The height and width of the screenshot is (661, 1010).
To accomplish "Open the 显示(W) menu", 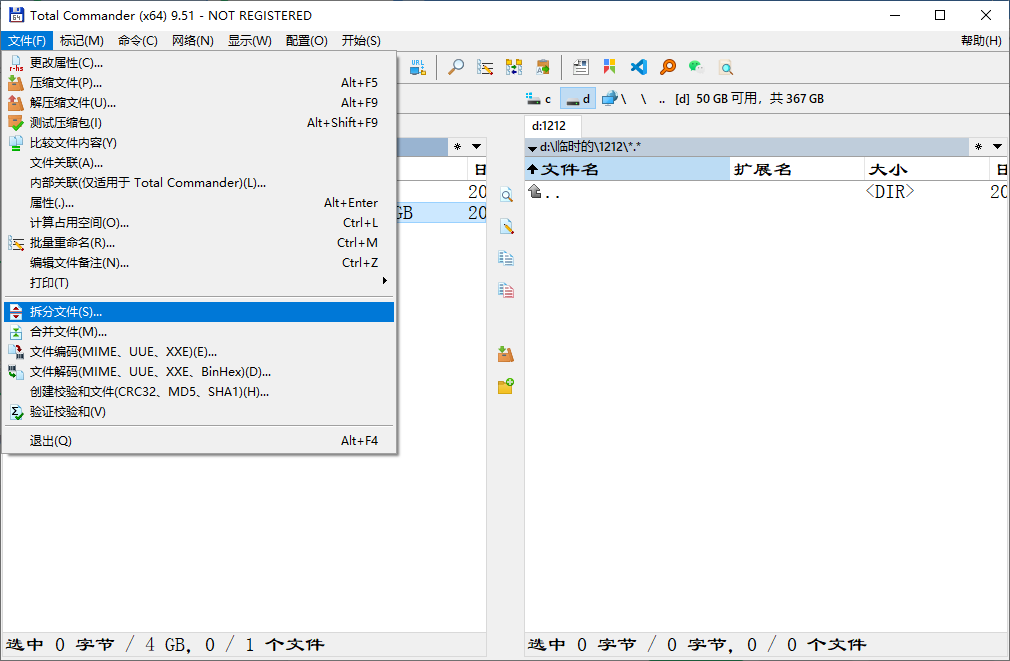I will pos(250,41).
